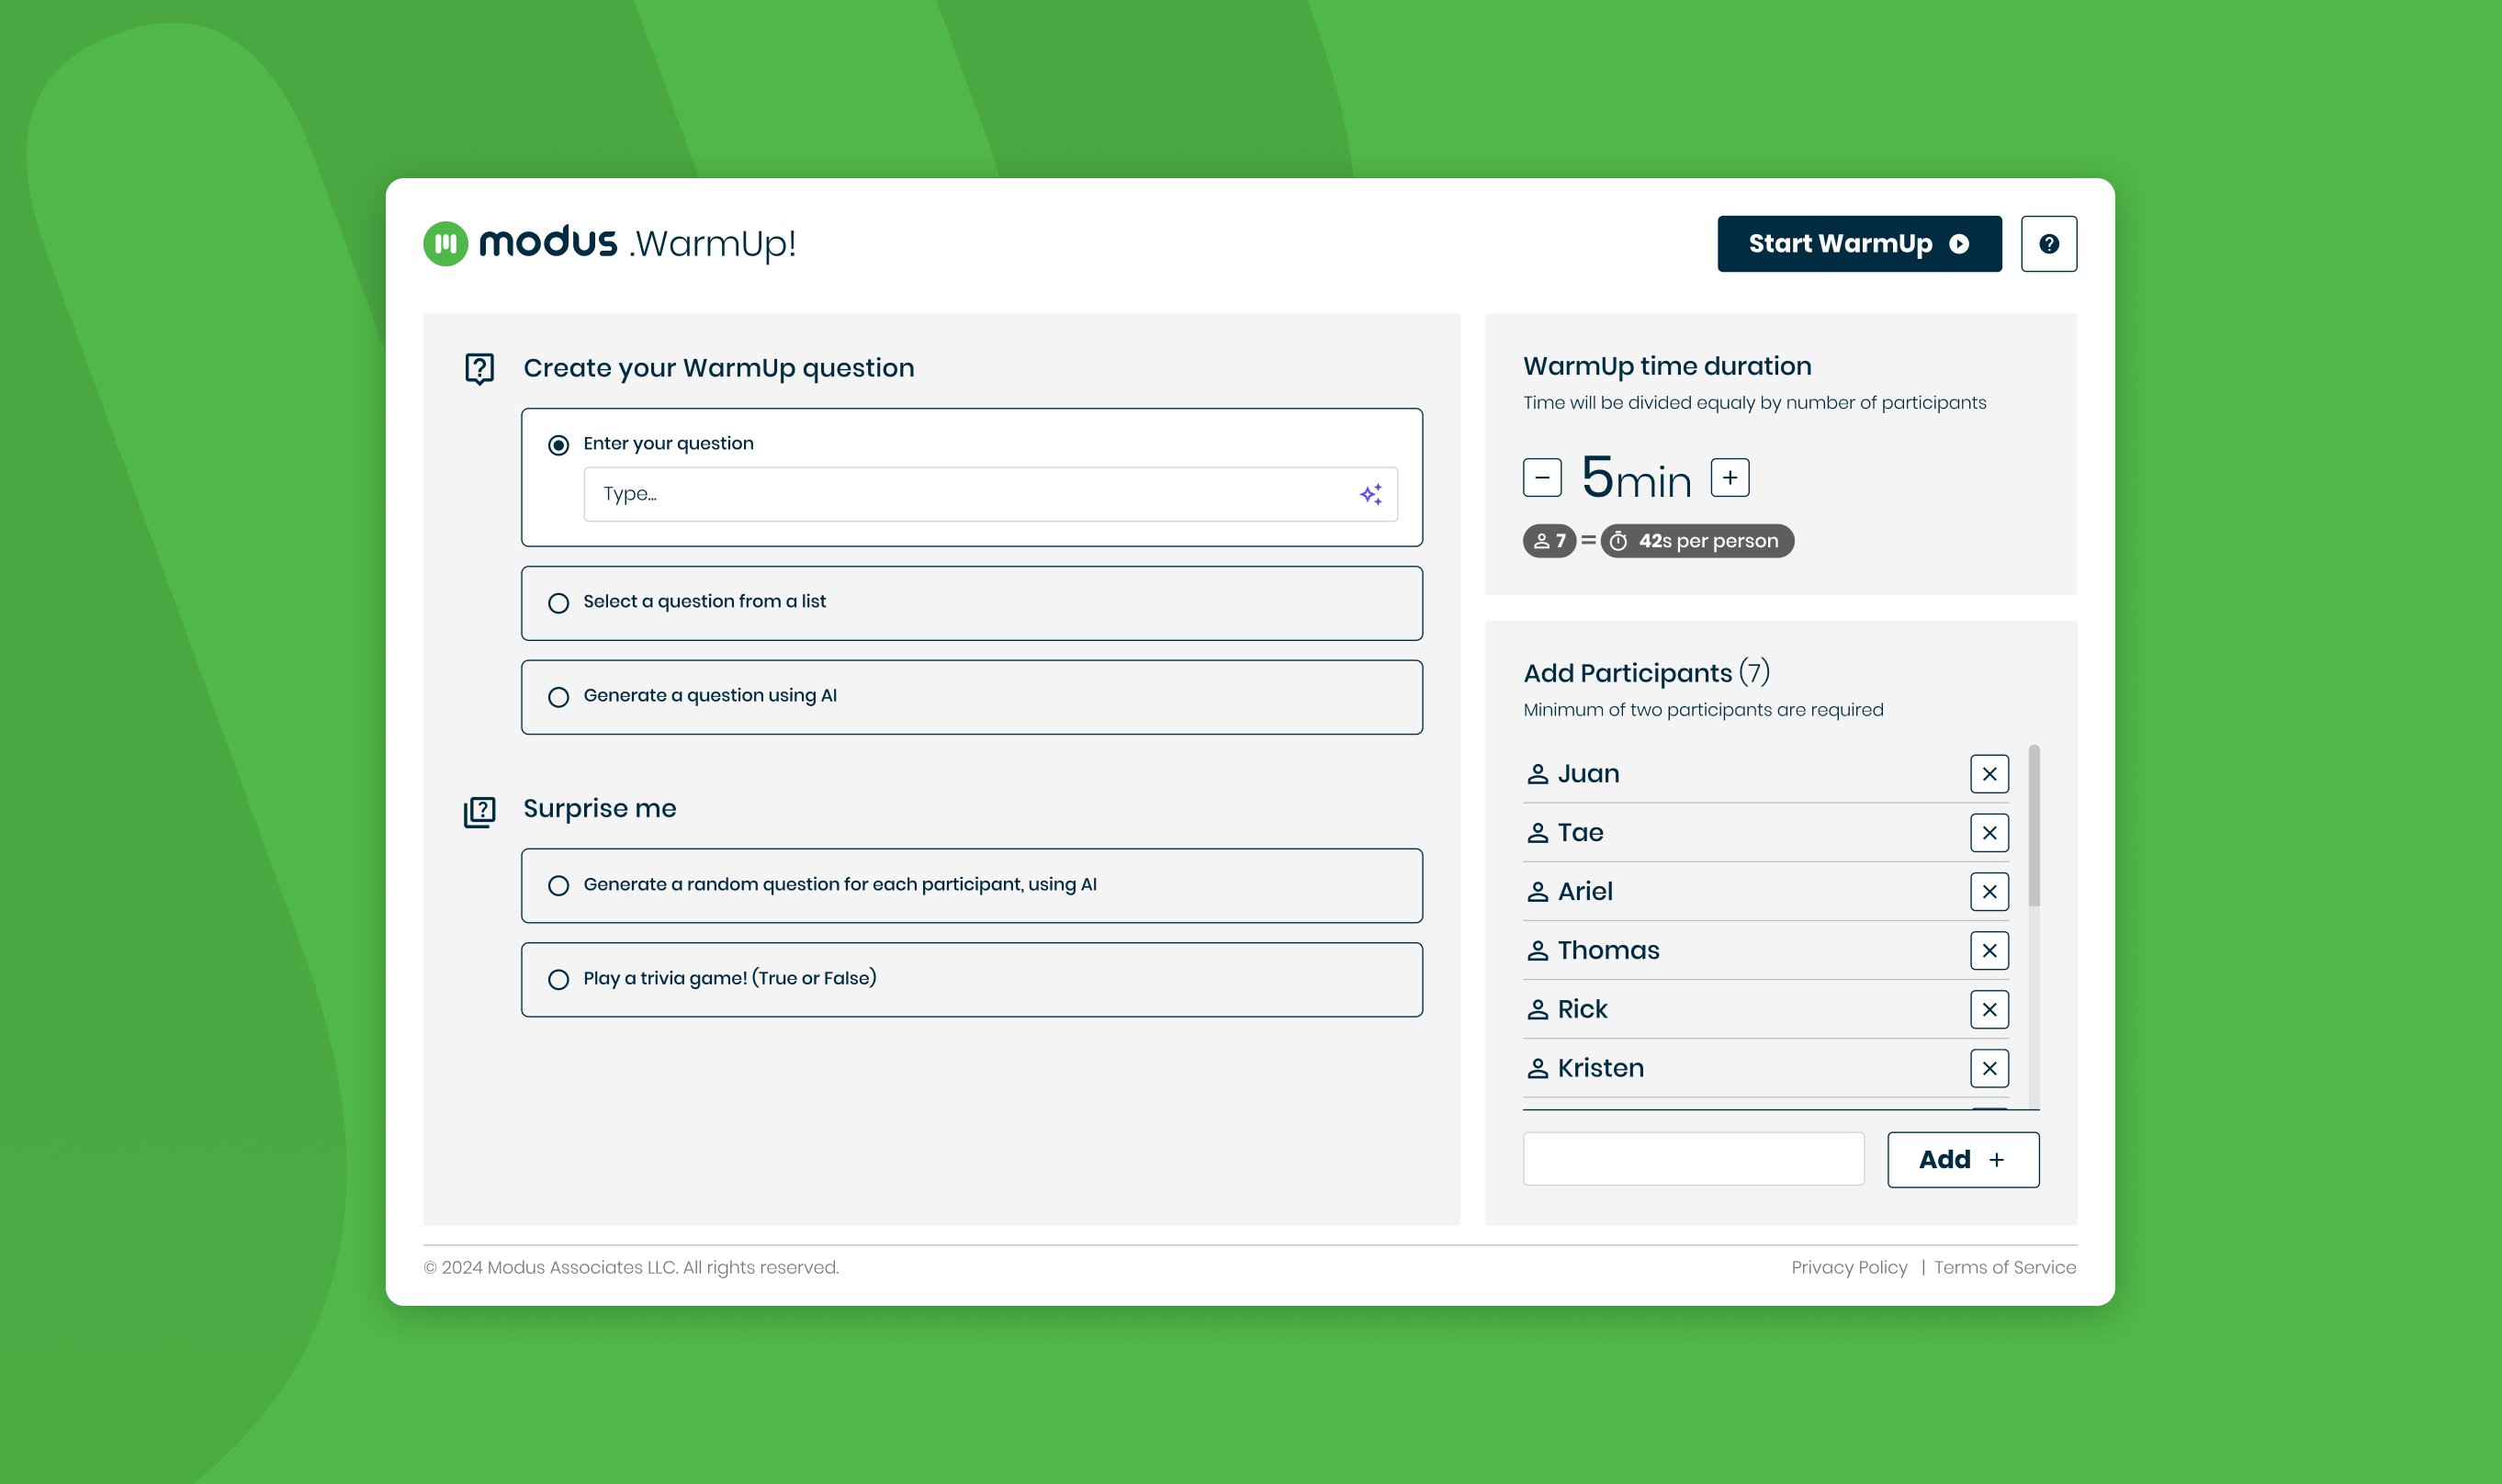
Task: Click the increase time plus icon
Action: 1731,477
